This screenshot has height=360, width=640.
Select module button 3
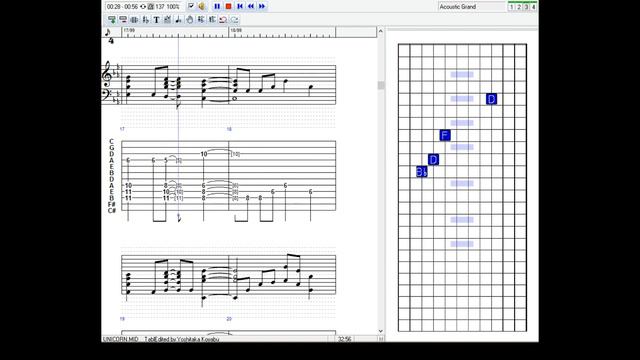tap(526, 7)
